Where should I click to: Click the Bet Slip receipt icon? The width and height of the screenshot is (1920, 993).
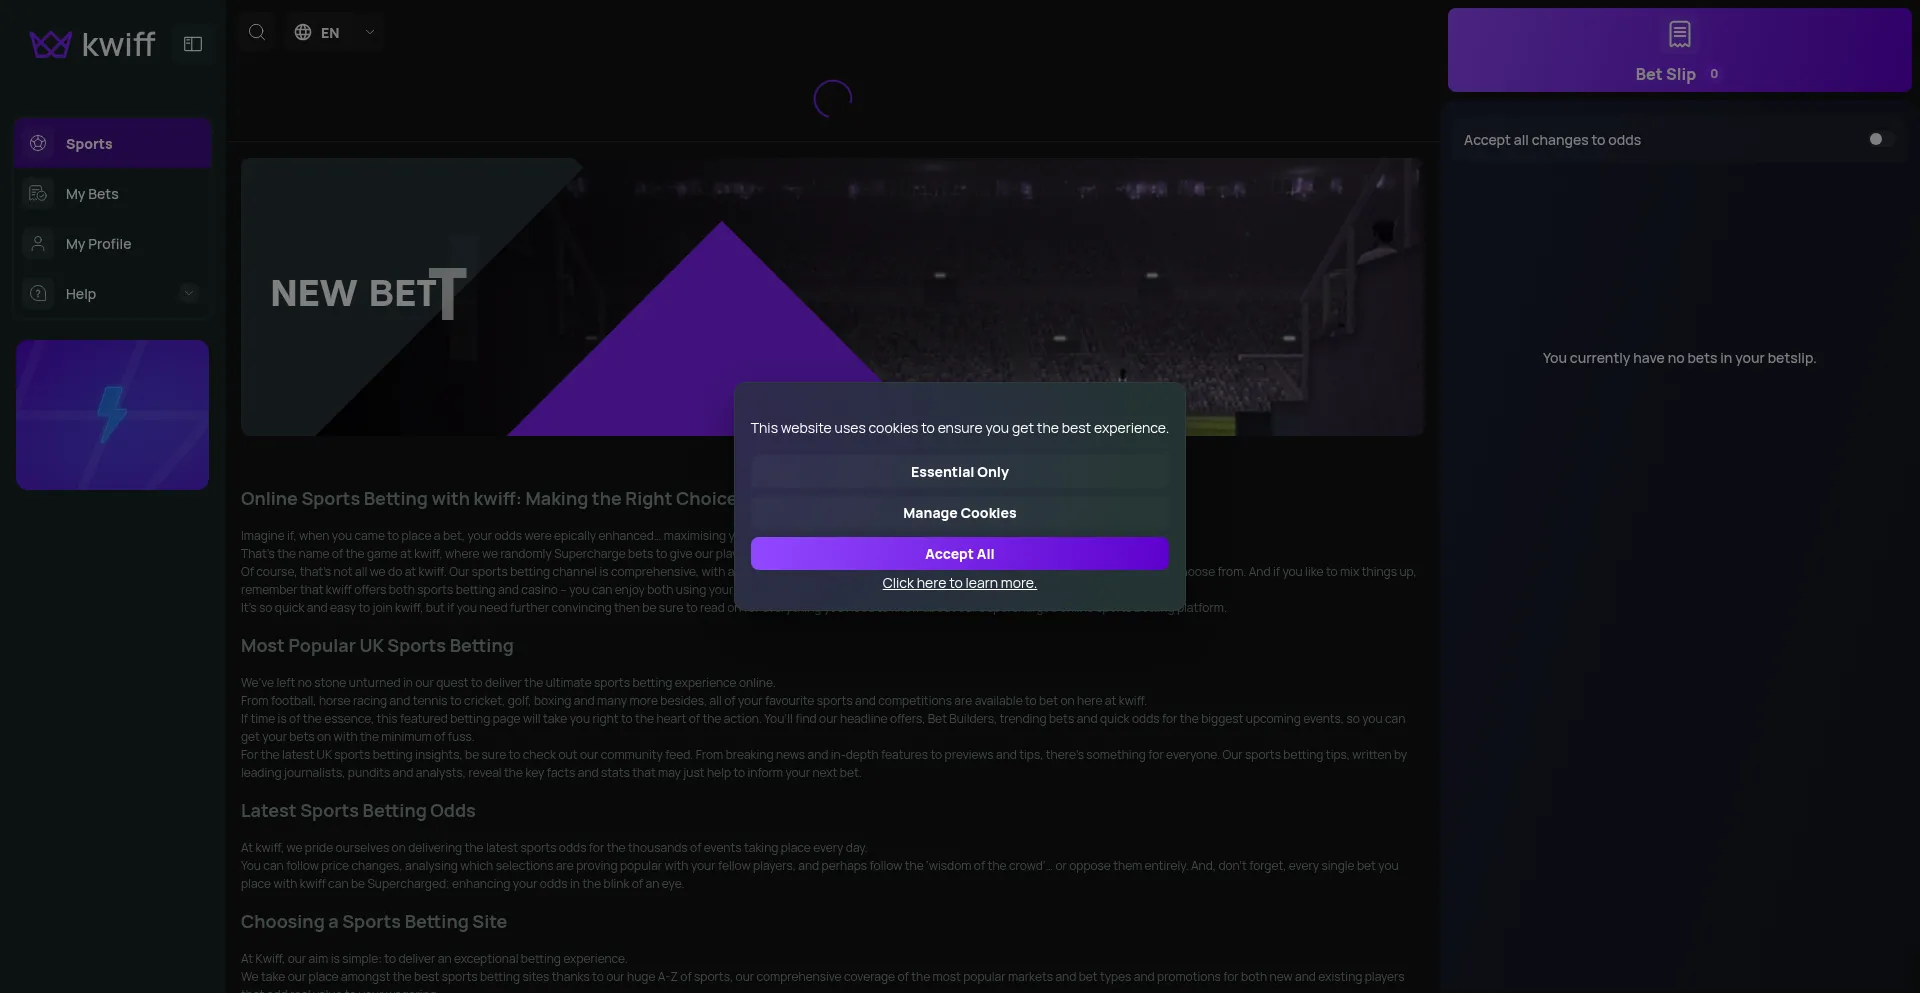1679,35
